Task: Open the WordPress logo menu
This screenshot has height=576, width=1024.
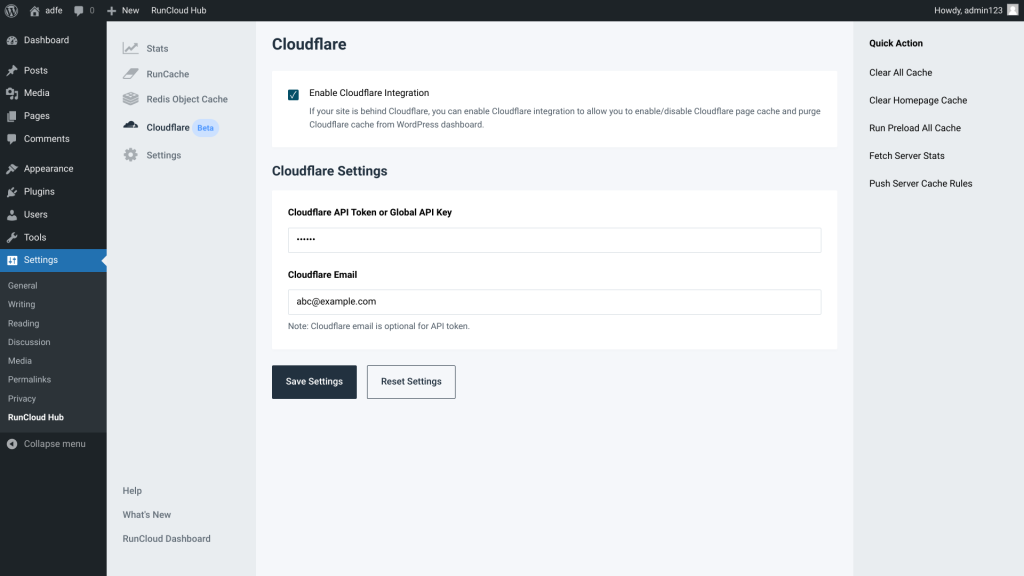Action: [11, 10]
